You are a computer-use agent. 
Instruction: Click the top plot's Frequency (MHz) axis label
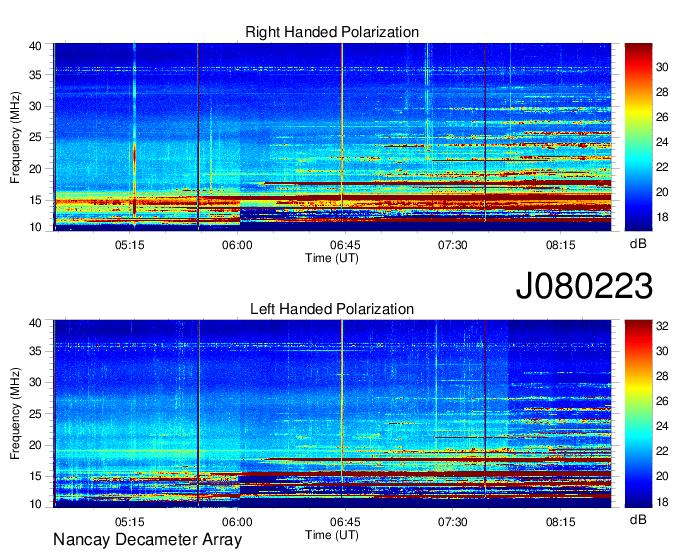(x=15, y=137)
